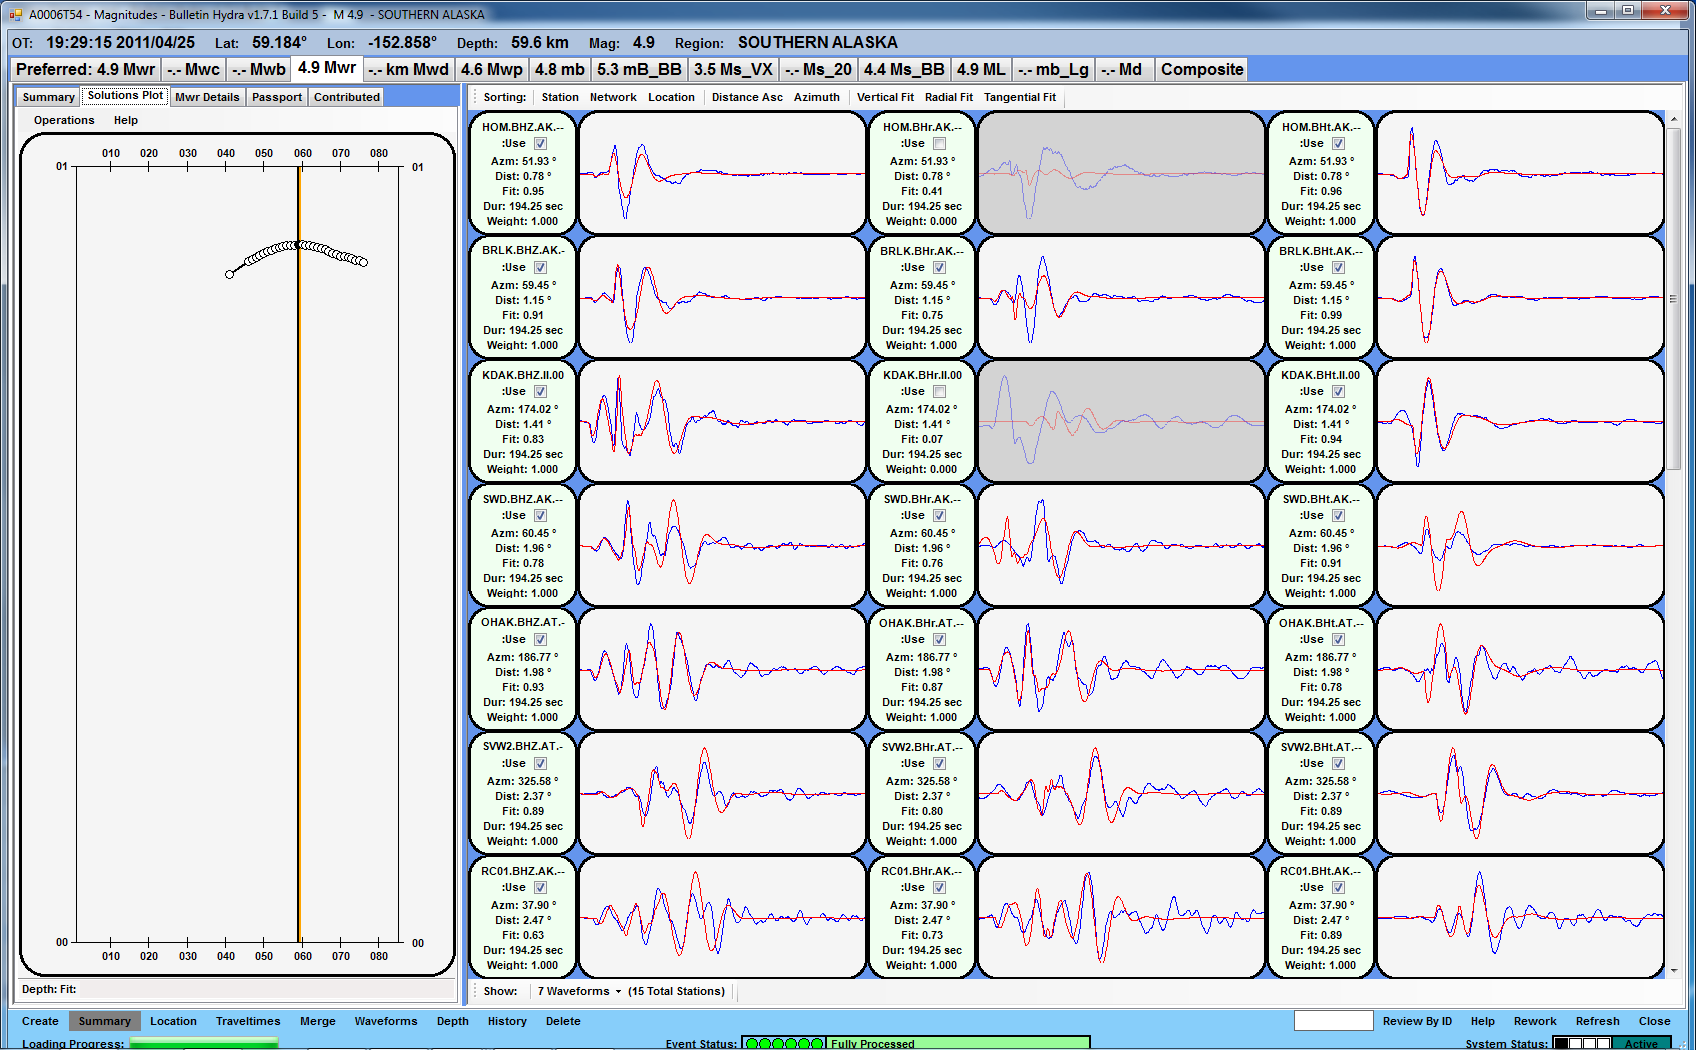Uncheck Use box for HOM.BHZ.AK

click(540, 144)
